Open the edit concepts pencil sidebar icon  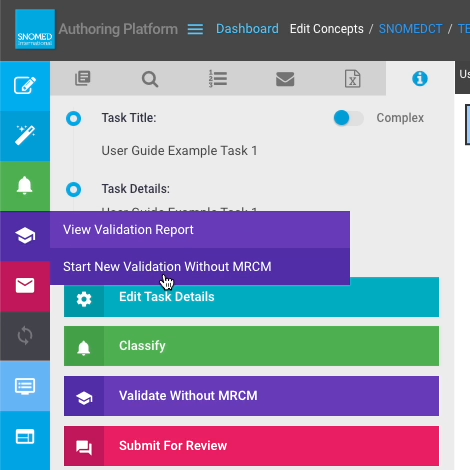pos(25,86)
